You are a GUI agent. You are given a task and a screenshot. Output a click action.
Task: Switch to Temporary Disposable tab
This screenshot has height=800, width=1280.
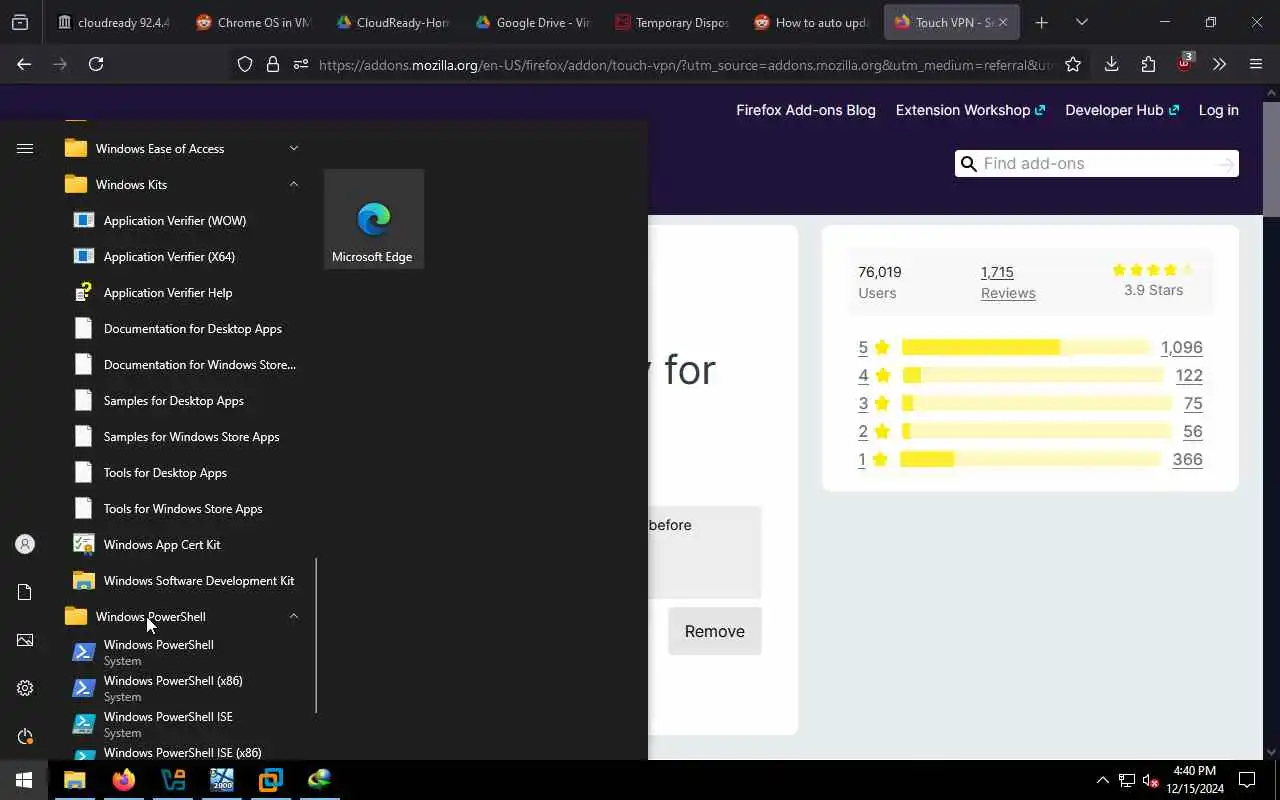[673, 22]
